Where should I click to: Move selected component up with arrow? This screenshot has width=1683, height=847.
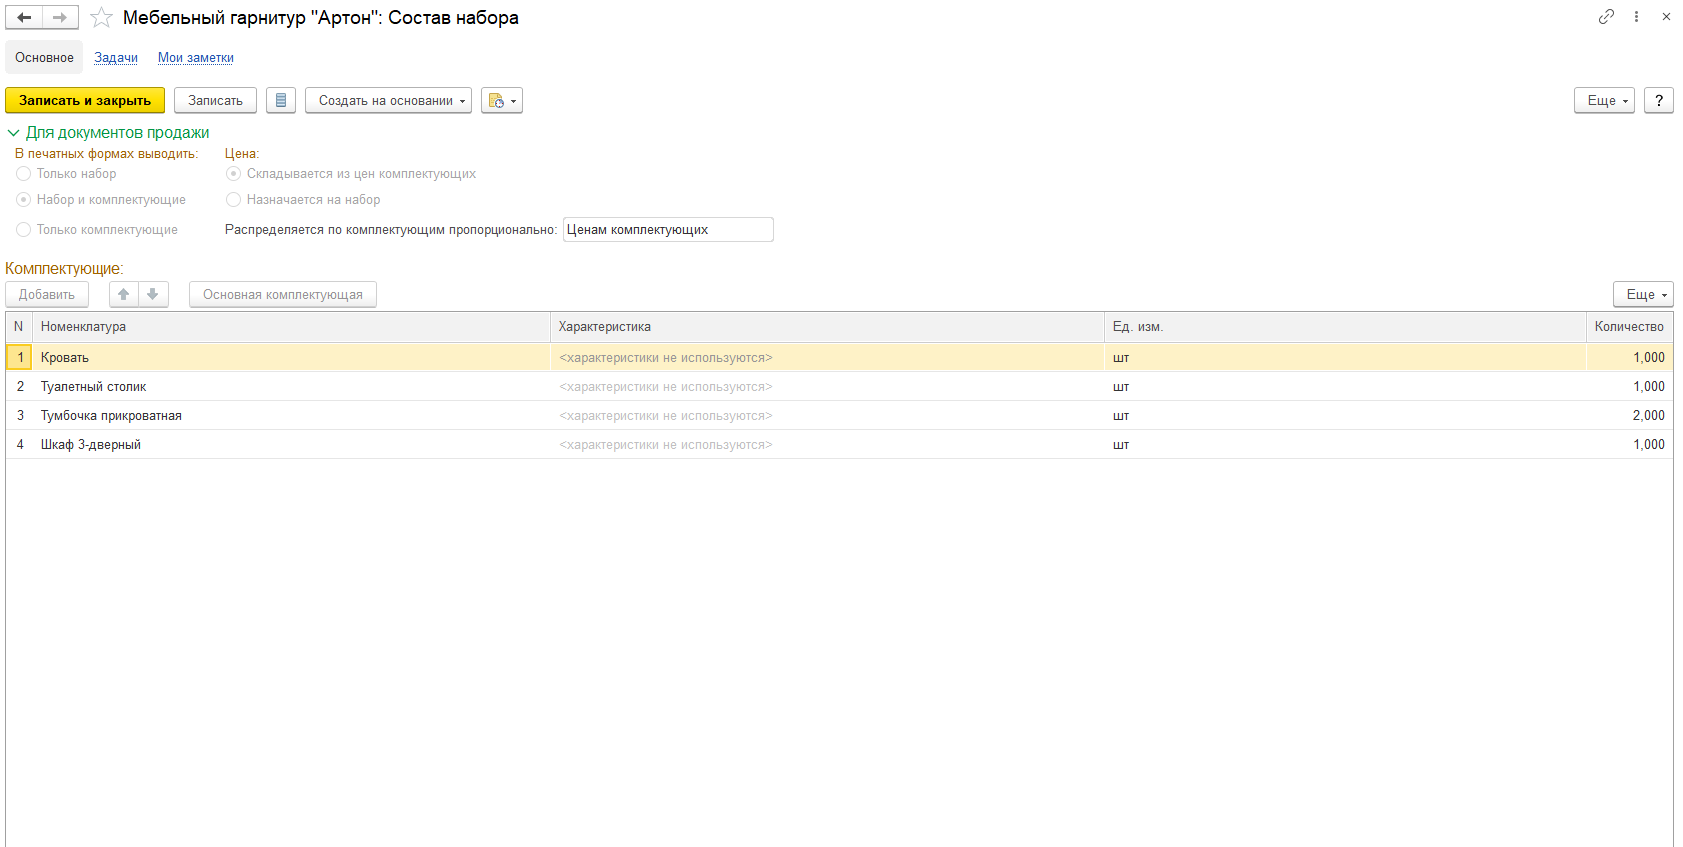pyautogui.click(x=124, y=295)
